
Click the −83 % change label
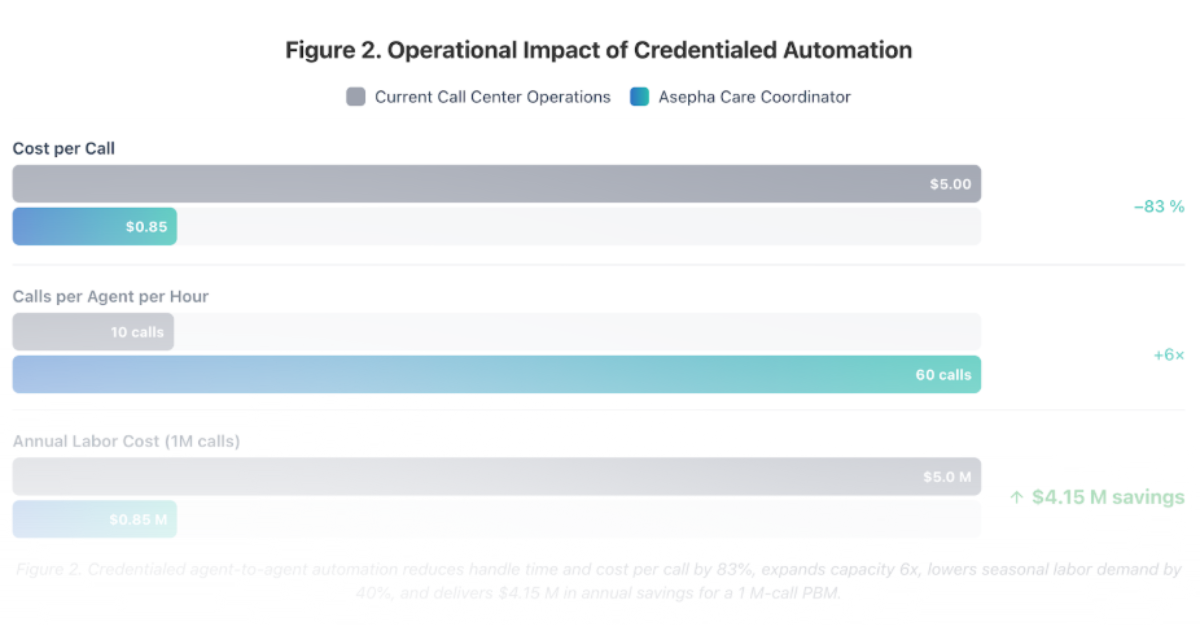point(1159,206)
